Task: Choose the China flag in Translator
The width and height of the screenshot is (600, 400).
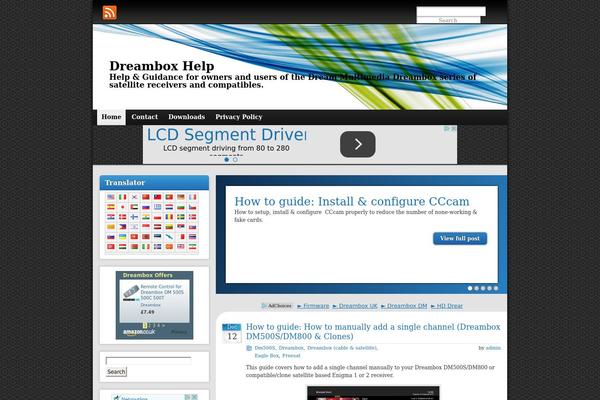Action: click(x=146, y=197)
